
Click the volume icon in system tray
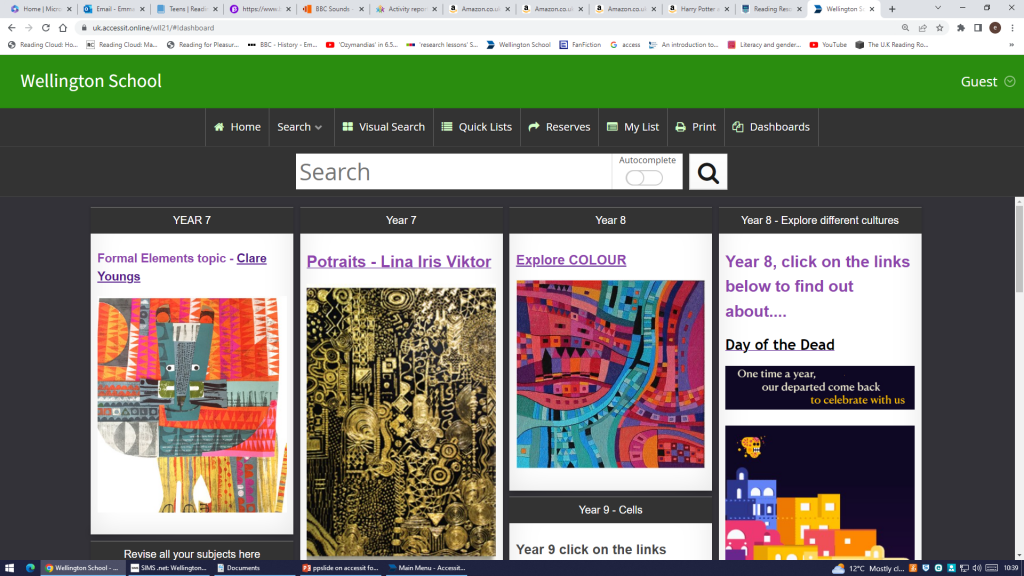pos(977,568)
